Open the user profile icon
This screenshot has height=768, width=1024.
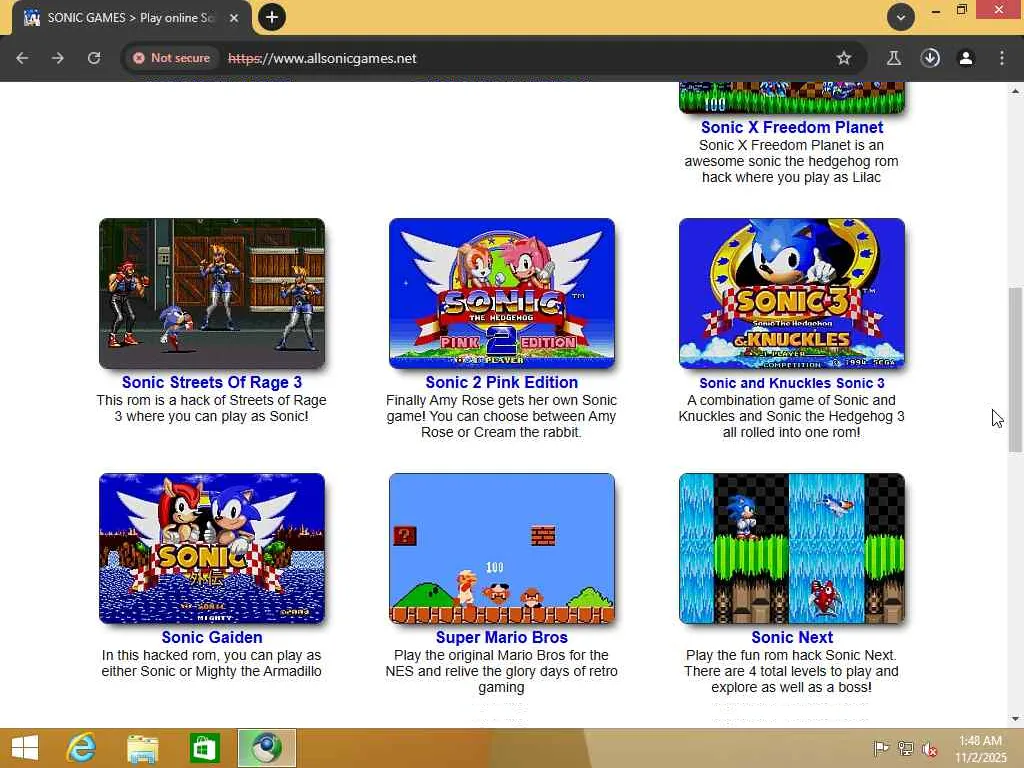coord(966,58)
